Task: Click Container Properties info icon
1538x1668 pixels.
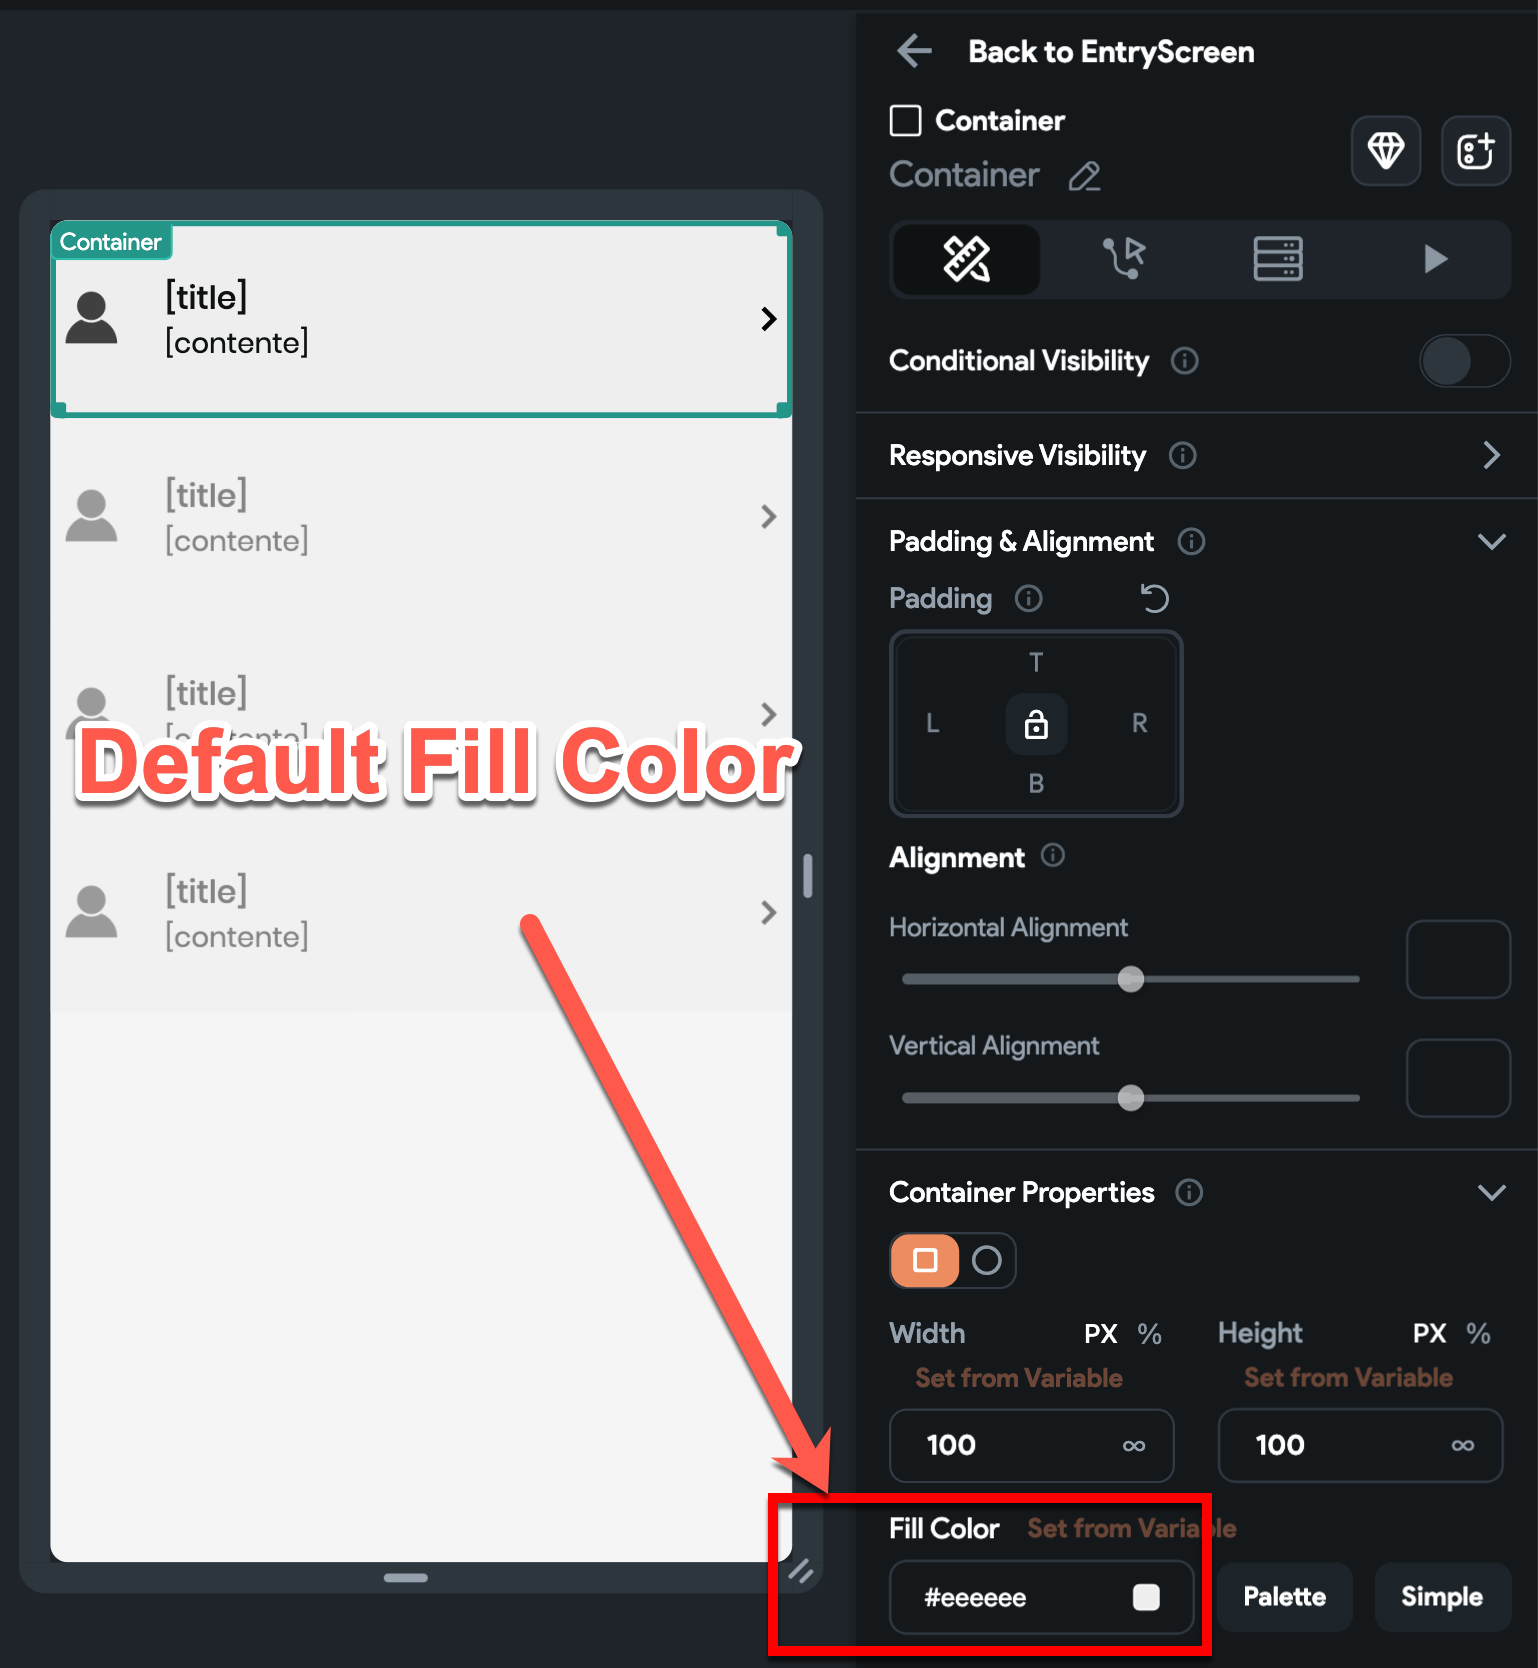Action: point(1189,1192)
